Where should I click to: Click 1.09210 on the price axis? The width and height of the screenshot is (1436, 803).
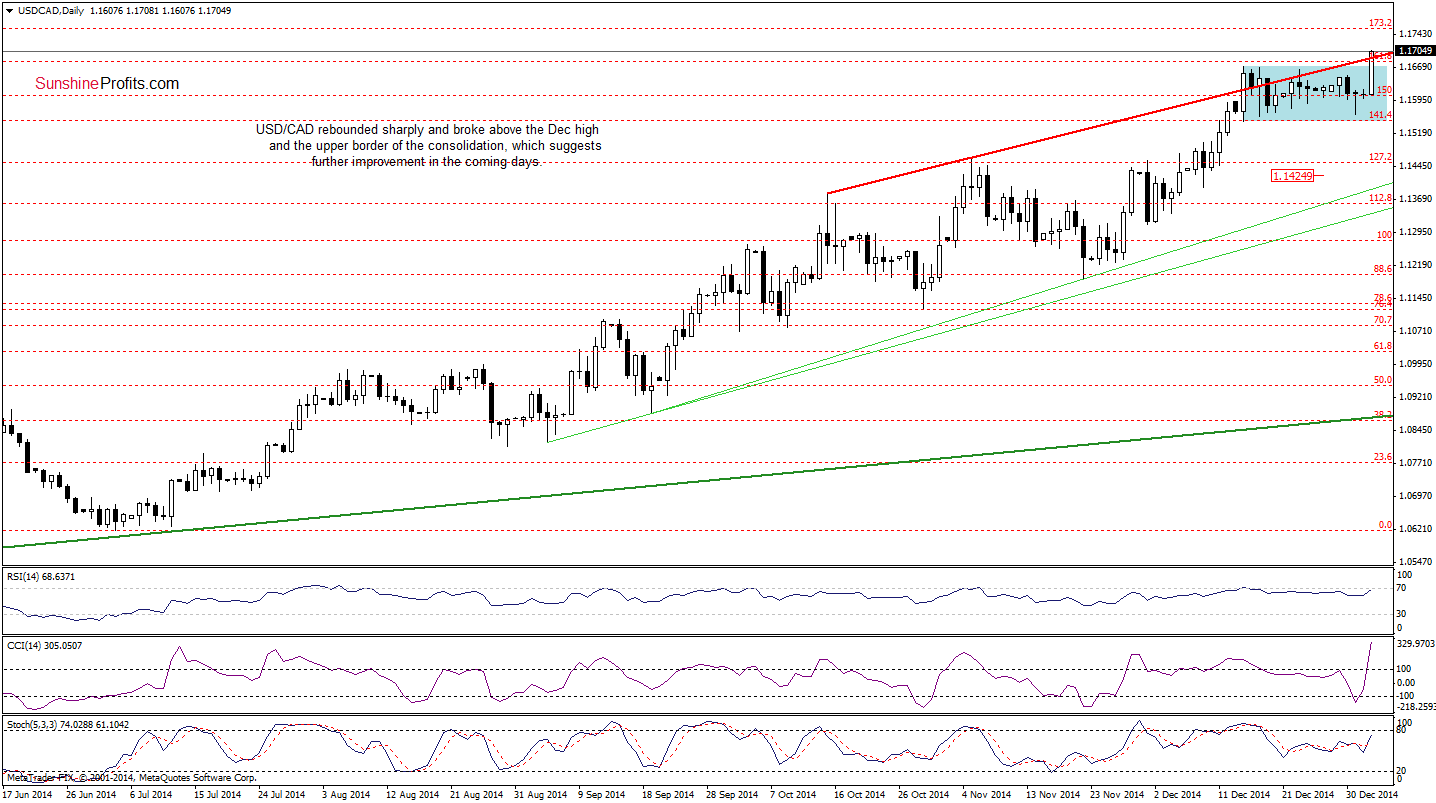pyautogui.click(x=1416, y=397)
